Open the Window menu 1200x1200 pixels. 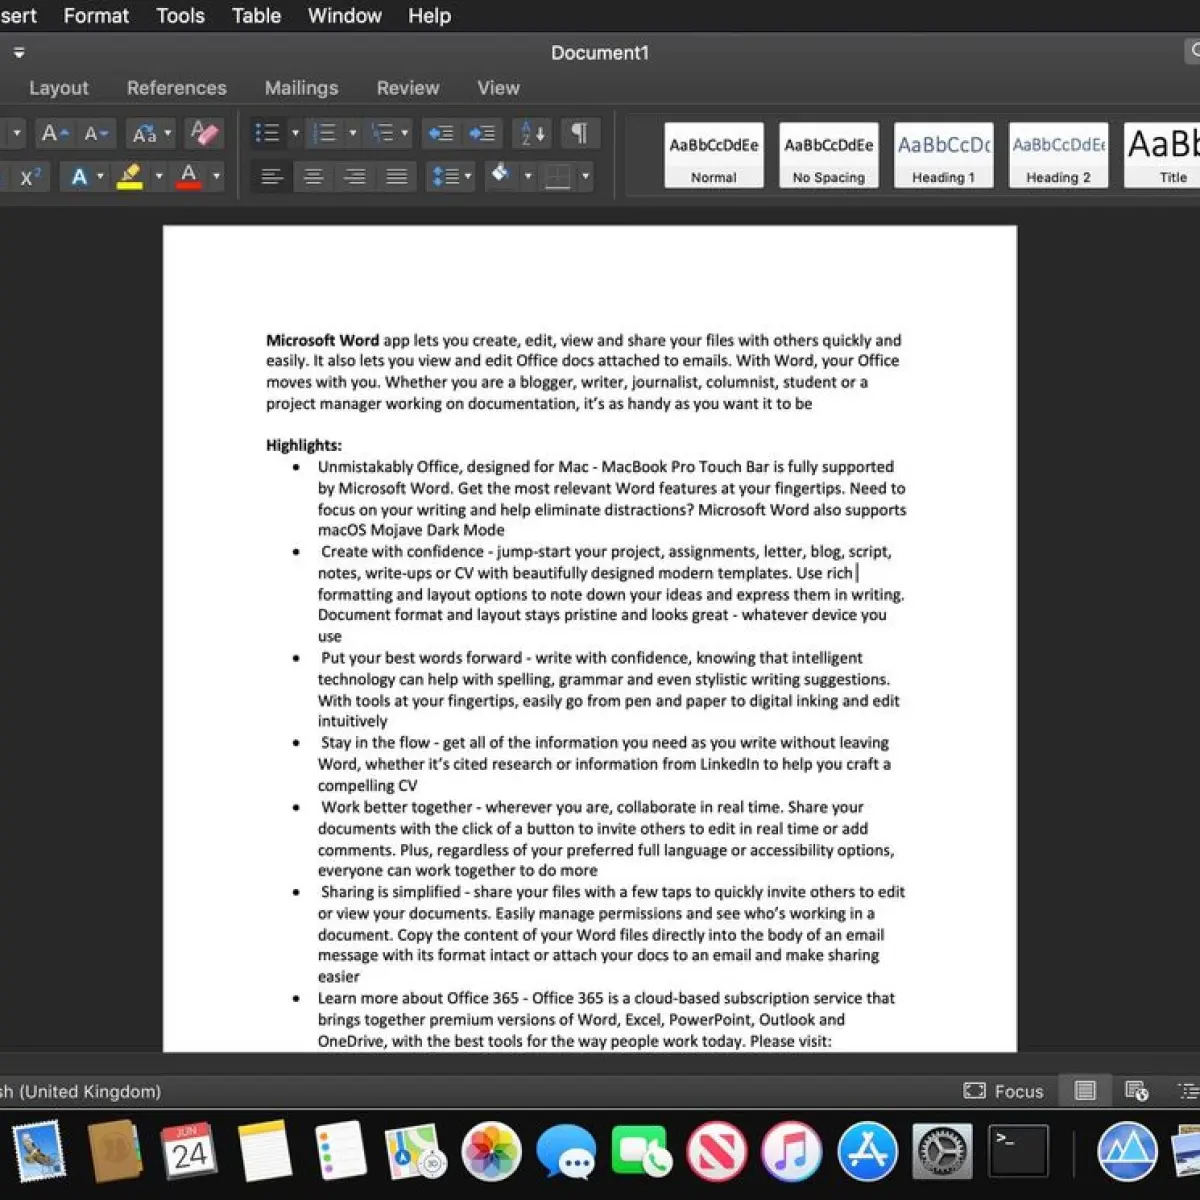point(345,16)
